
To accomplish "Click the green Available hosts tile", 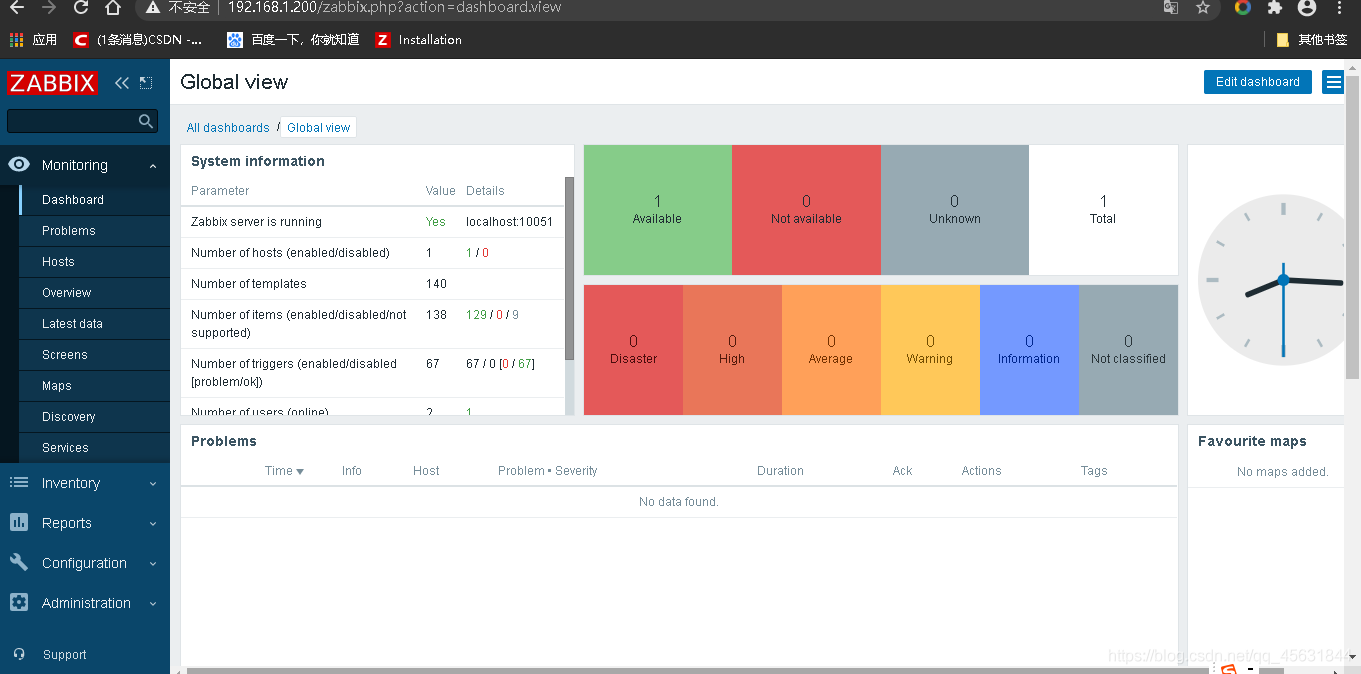I will click(x=658, y=210).
